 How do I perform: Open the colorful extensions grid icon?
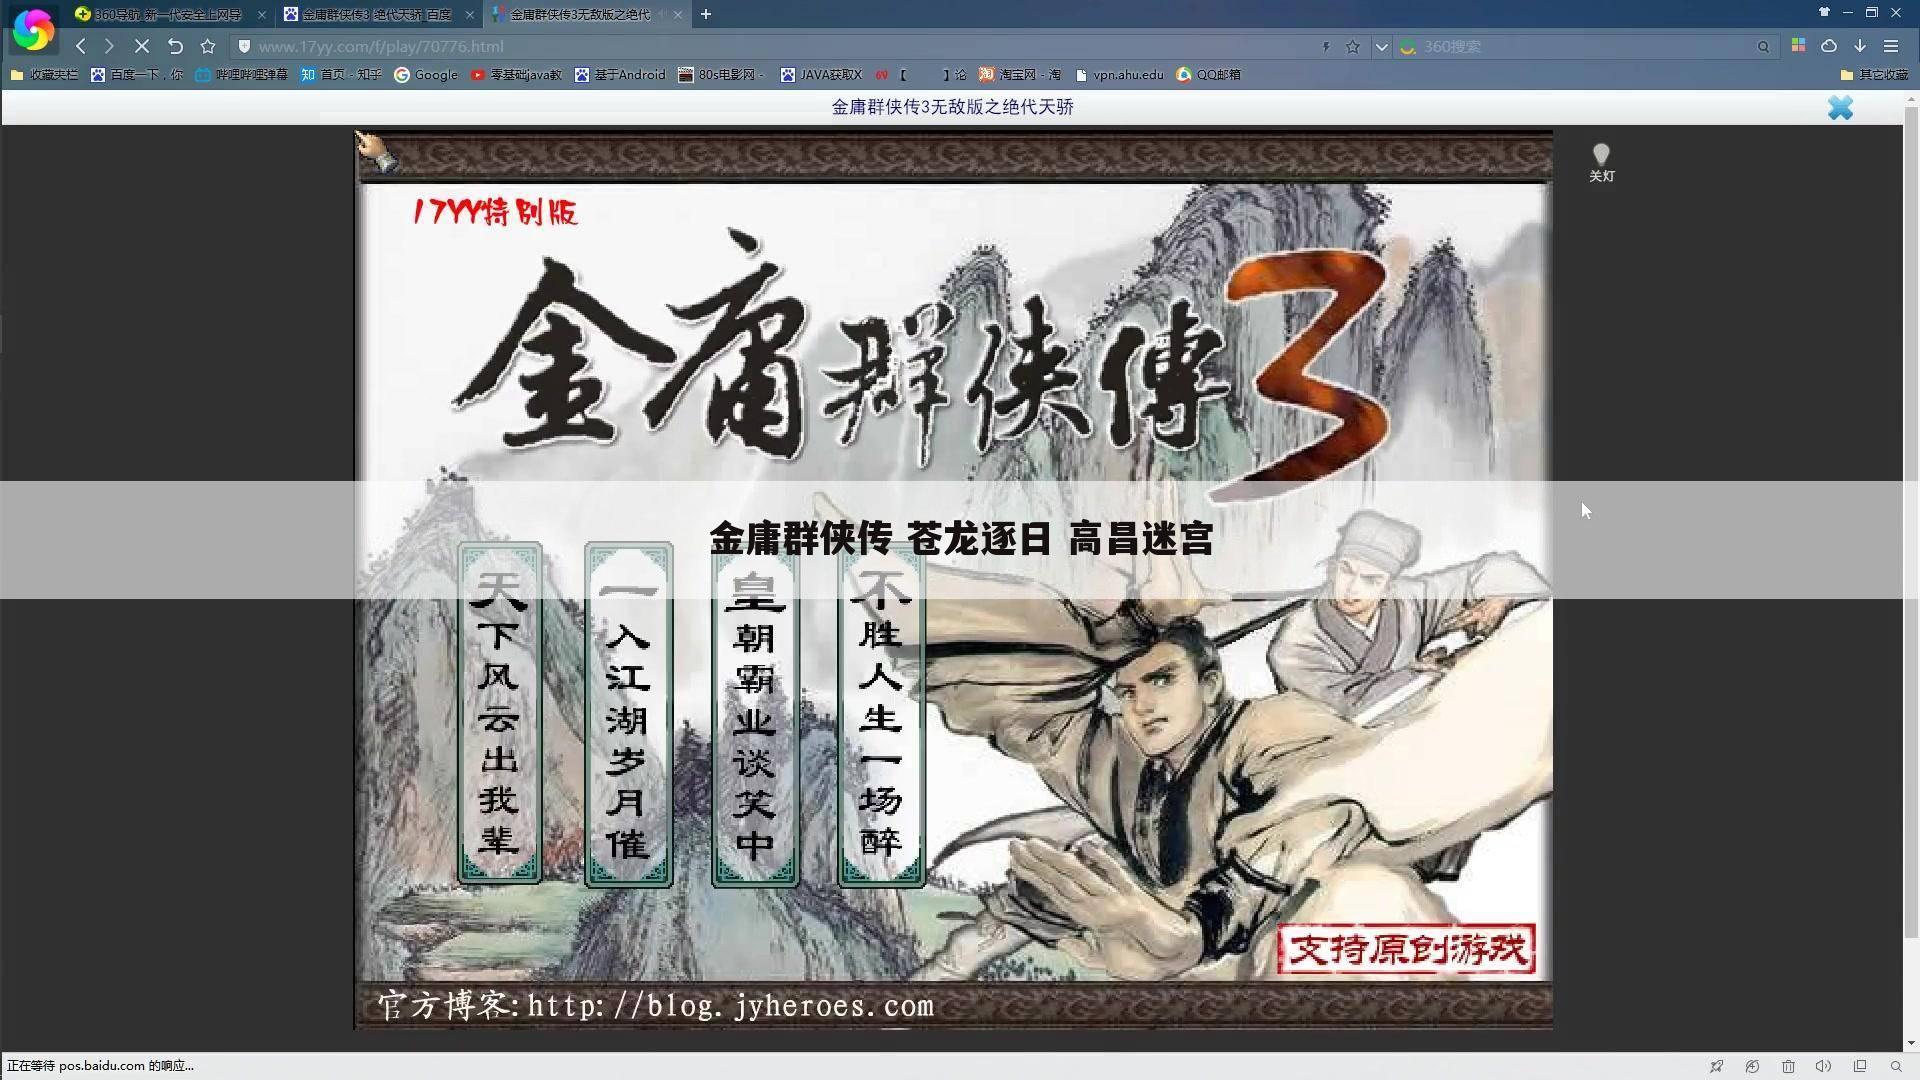[x=1798, y=46]
